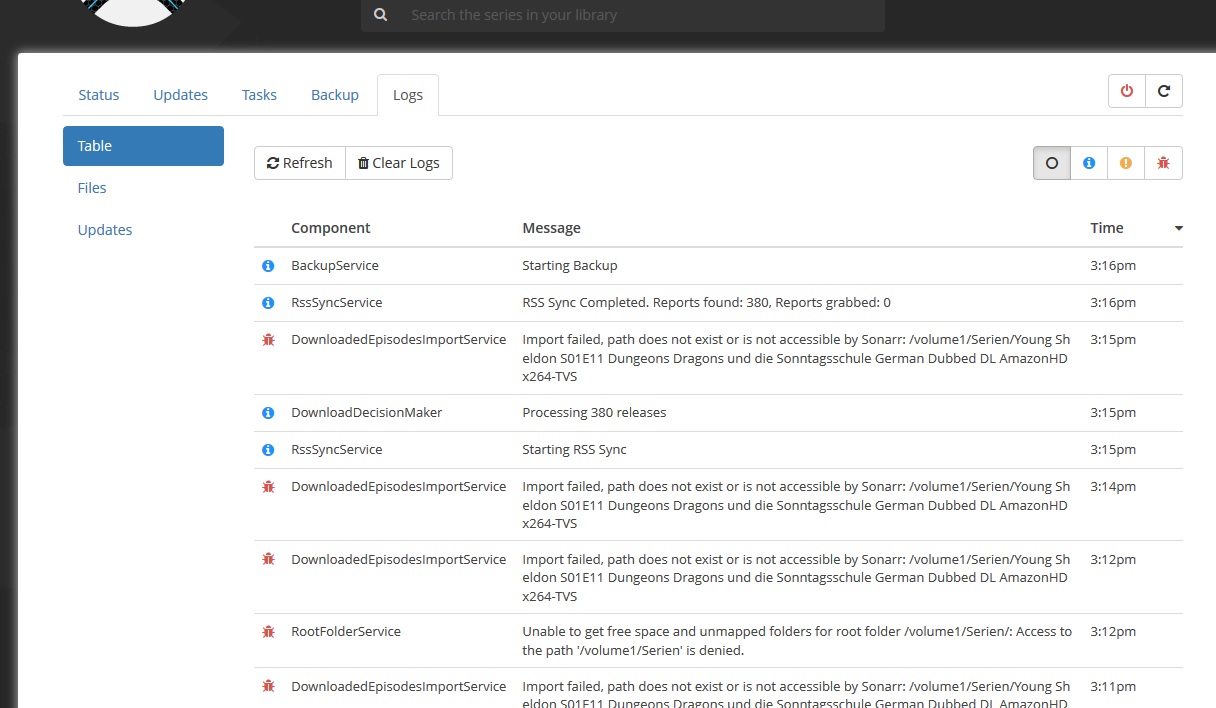The width and height of the screenshot is (1216, 708).
Task: Open Updates in the logs sidebar
Action: (x=143, y=230)
